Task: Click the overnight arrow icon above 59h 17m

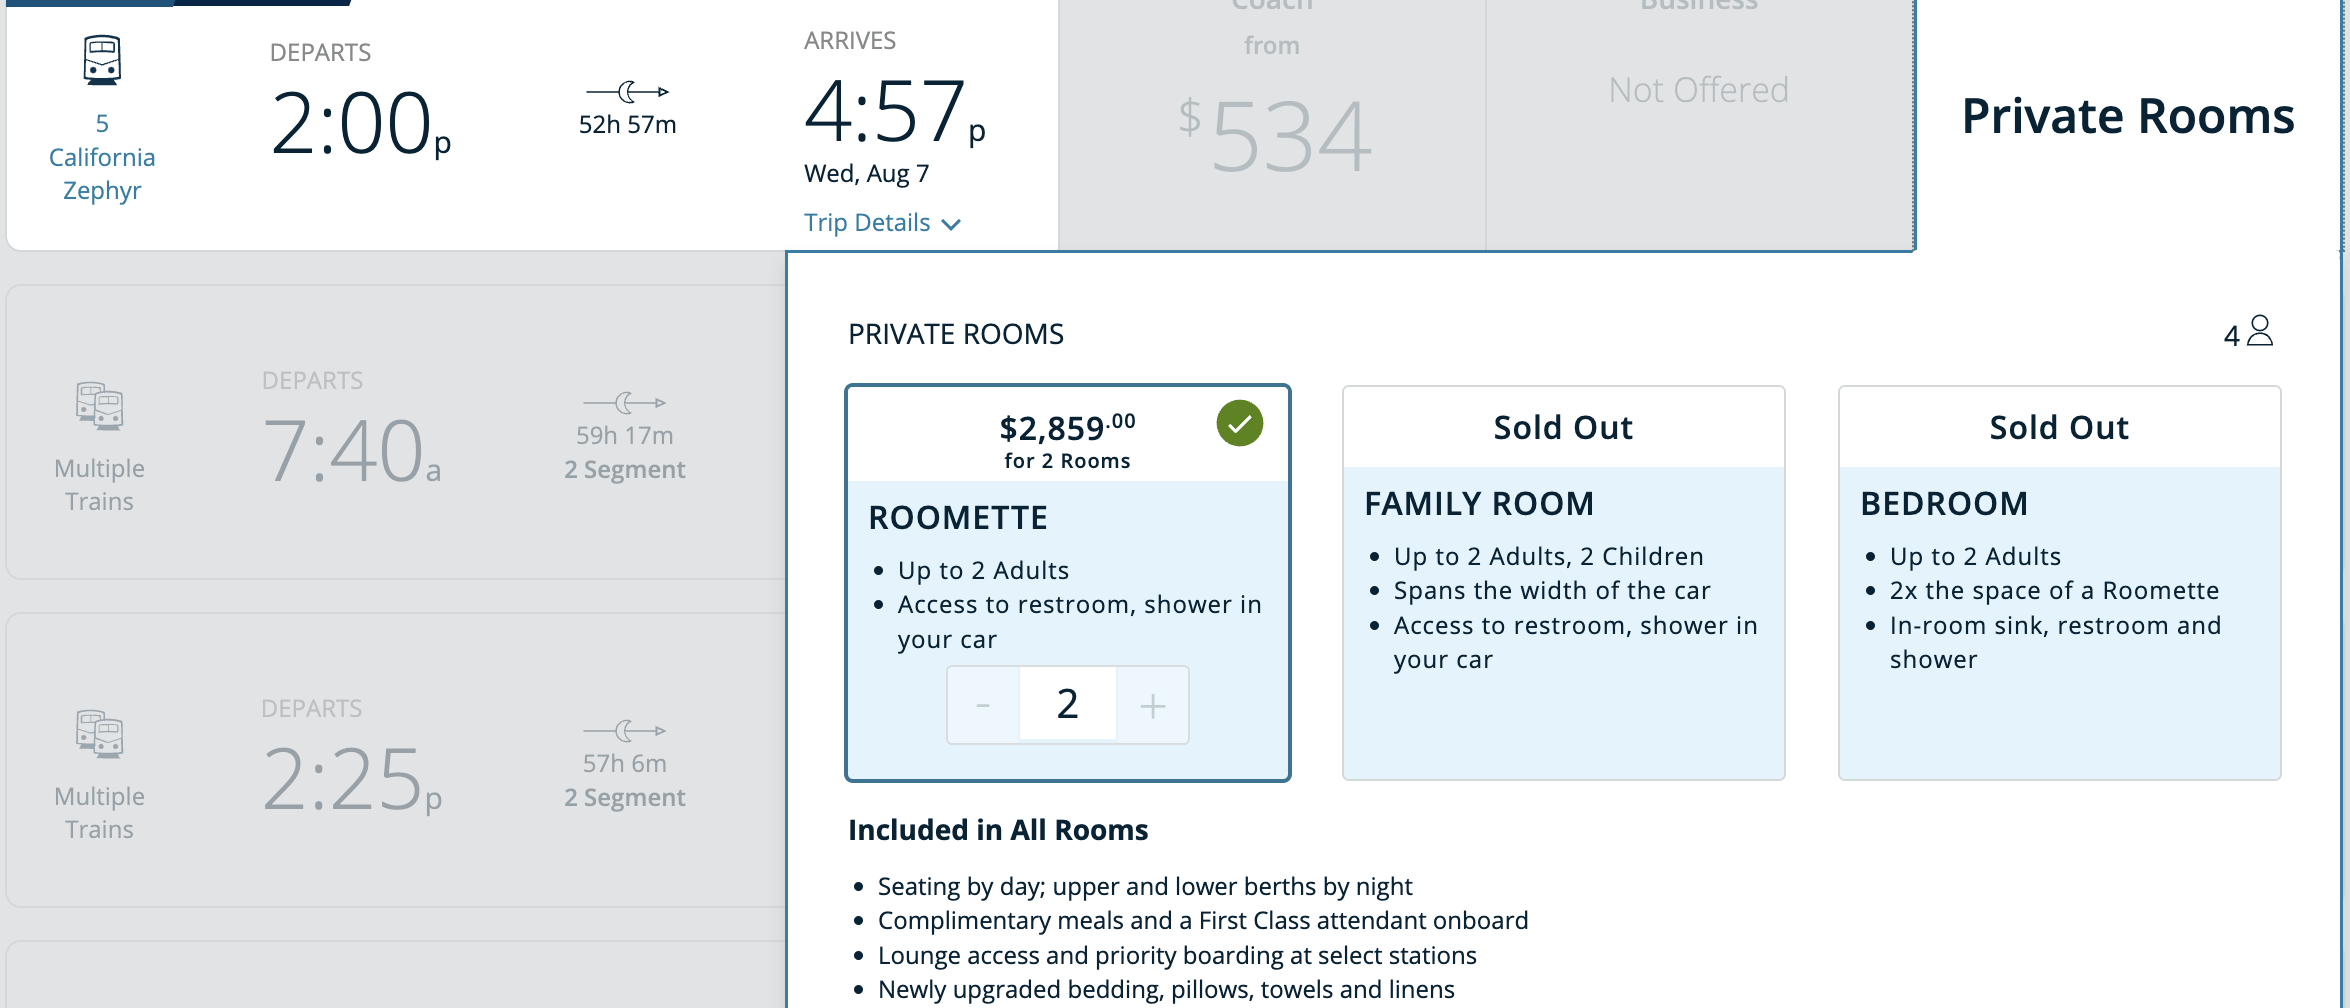Action: tap(625, 403)
